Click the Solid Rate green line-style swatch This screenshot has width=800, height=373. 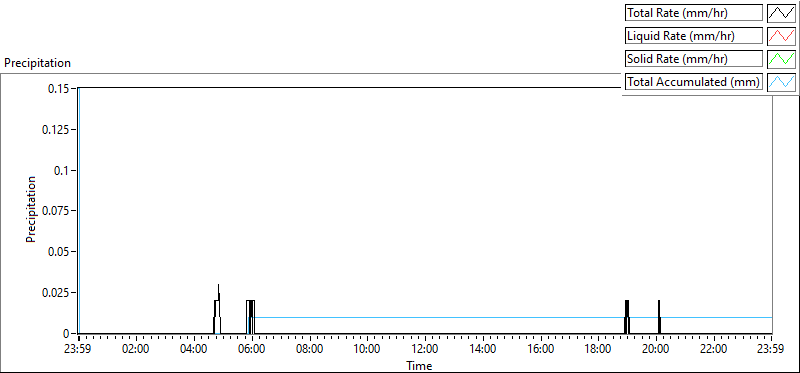tap(781, 58)
